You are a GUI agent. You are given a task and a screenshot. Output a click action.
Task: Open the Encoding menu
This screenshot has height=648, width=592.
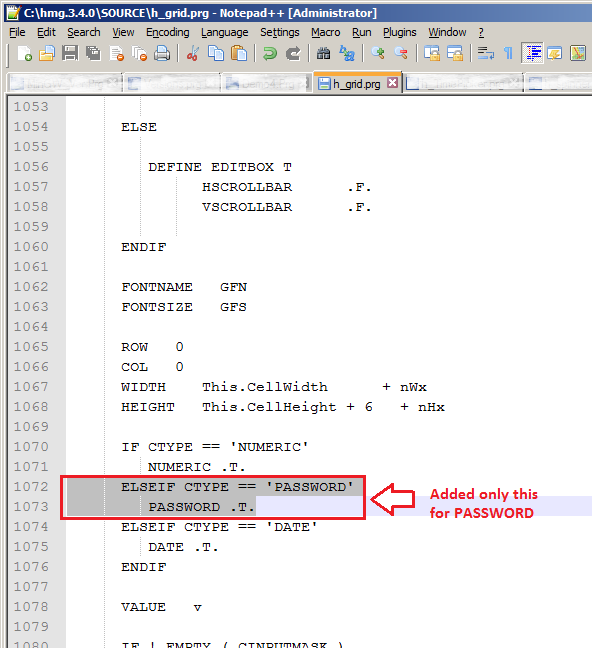tap(167, 32)
